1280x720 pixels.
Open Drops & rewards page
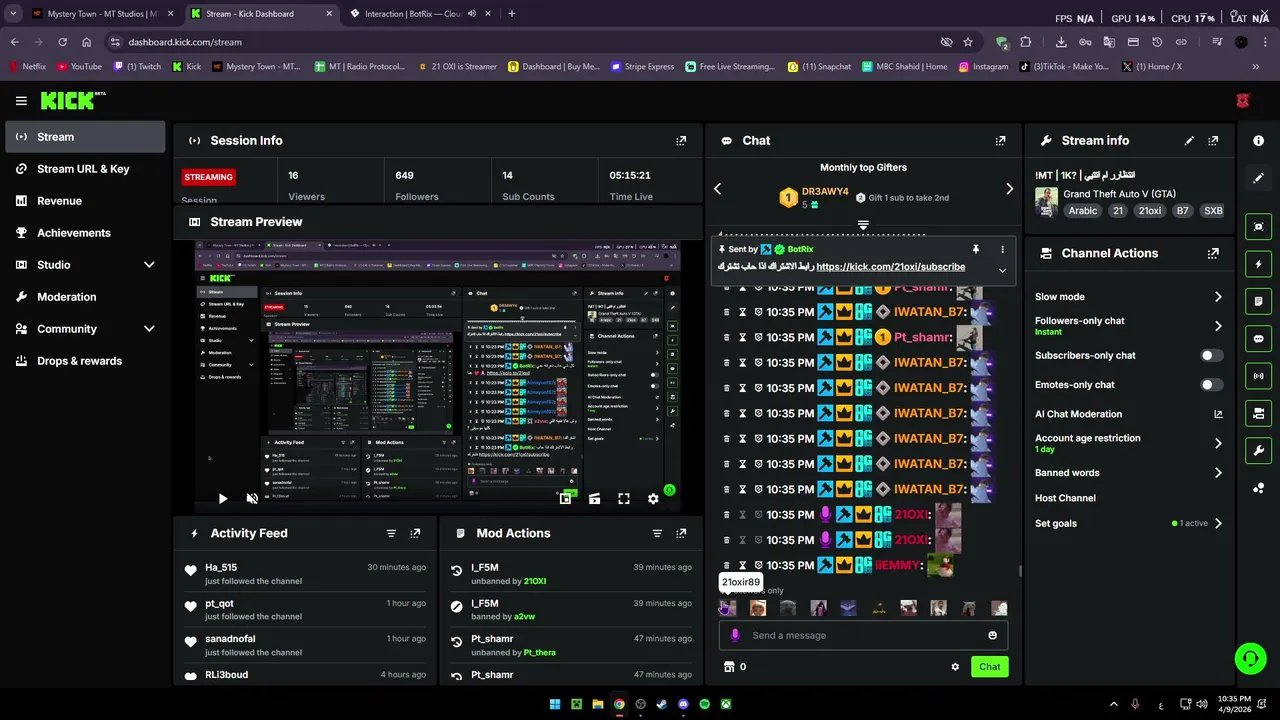pyautogui.click(x=85, y=361)
